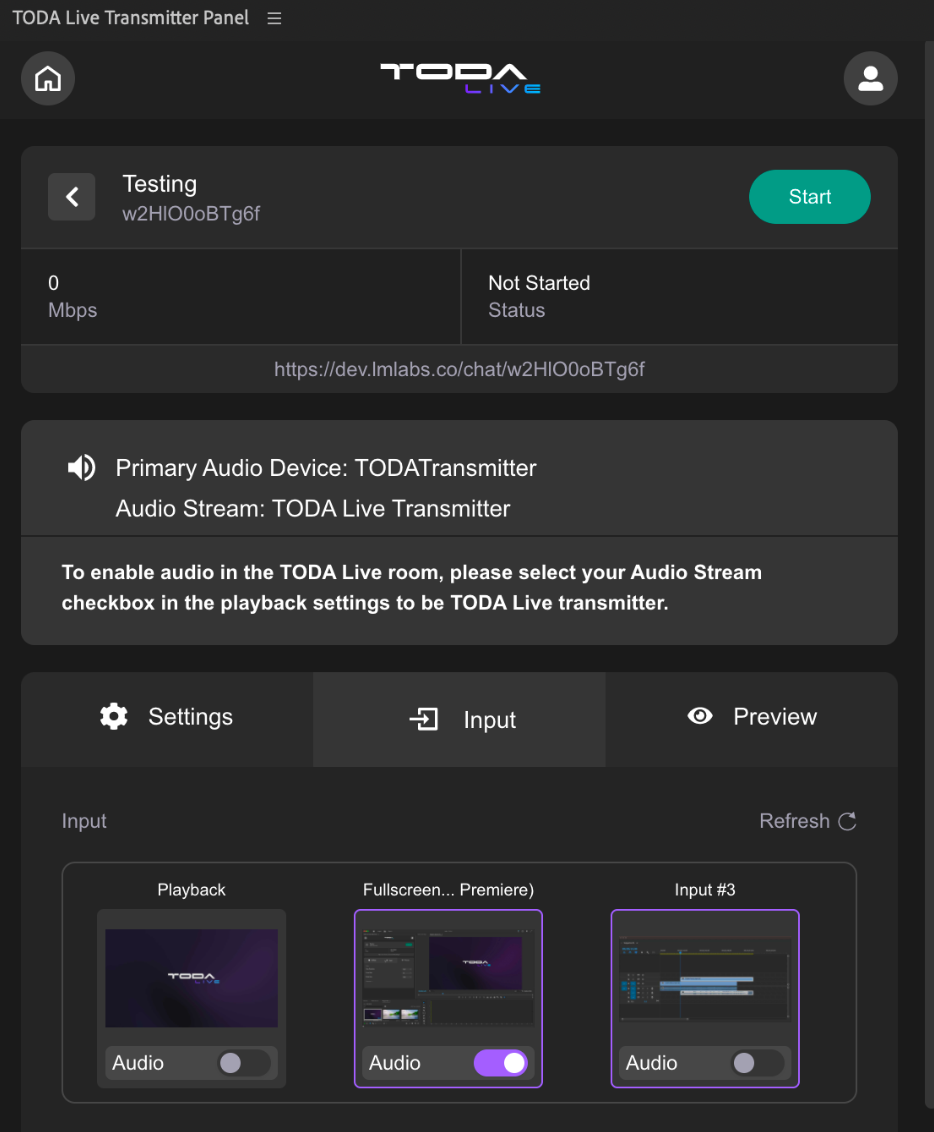Select the Playback input thumbnail
The height and width of the screenshot is (1132, 934).
pos(191,978)
